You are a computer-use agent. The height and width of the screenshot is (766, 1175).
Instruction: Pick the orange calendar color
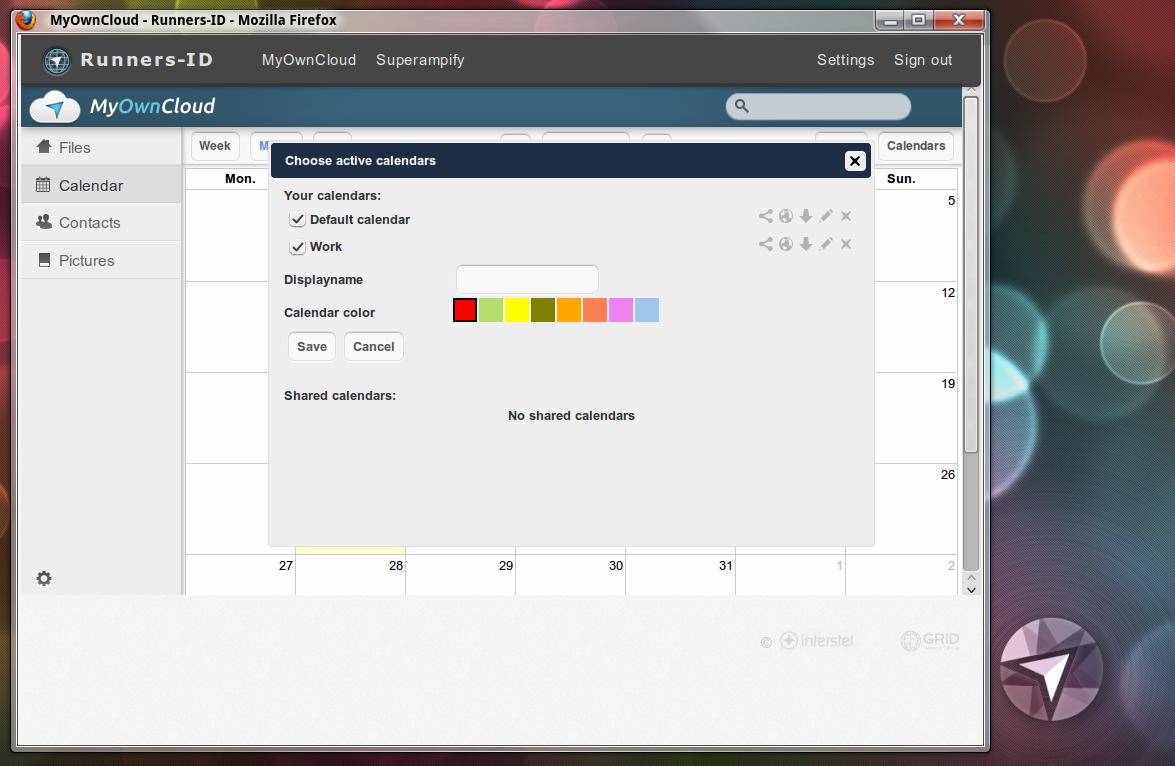569,310
